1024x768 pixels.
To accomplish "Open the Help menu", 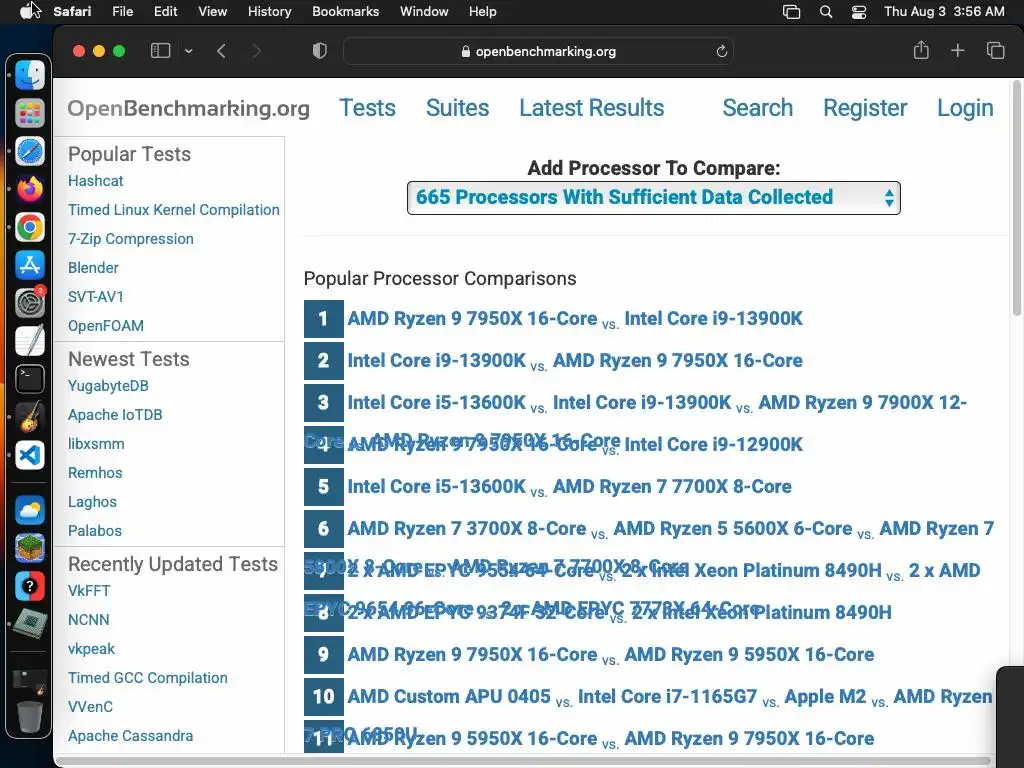I will coord(483,12).
